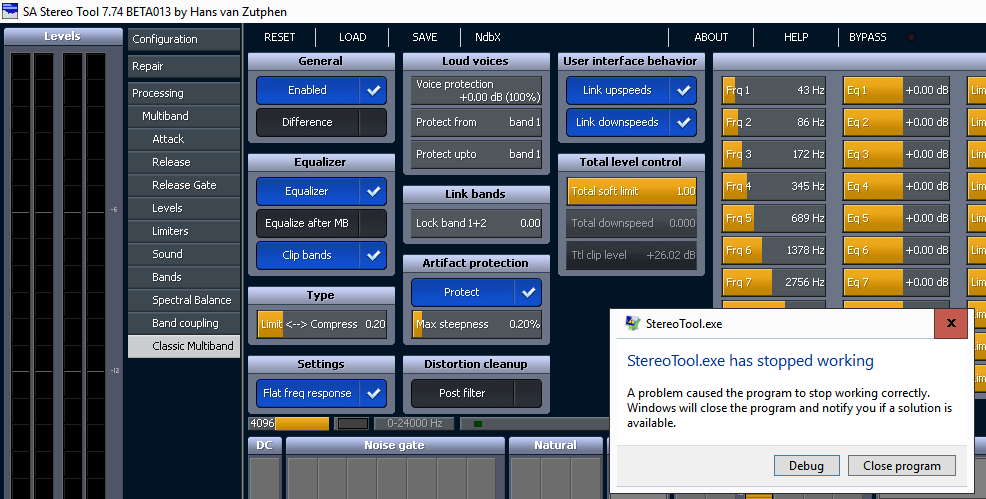The width and height of the screenshot is (986, 499).
Task: Click RESET in the top menu
Action: [x=279, y=37]
